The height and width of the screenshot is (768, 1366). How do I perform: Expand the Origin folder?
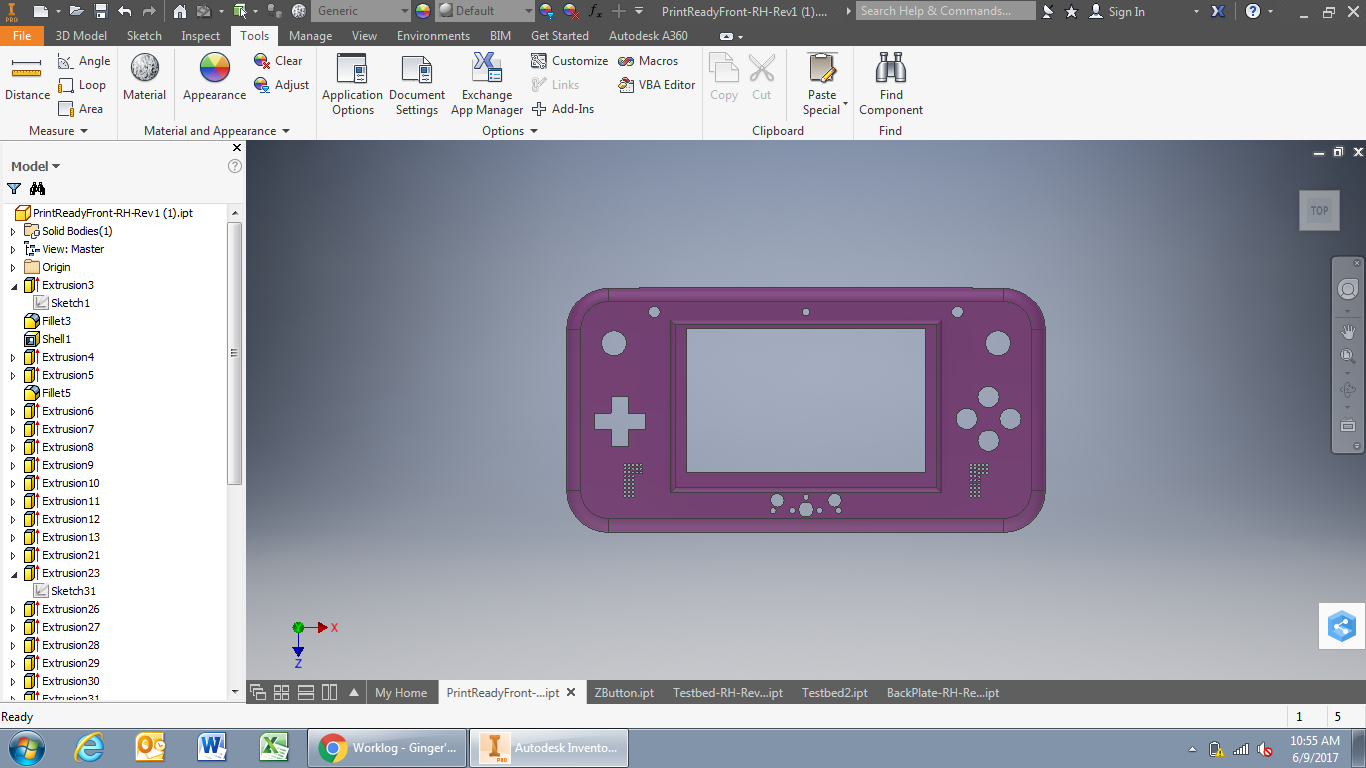click(x=14, y=267)
